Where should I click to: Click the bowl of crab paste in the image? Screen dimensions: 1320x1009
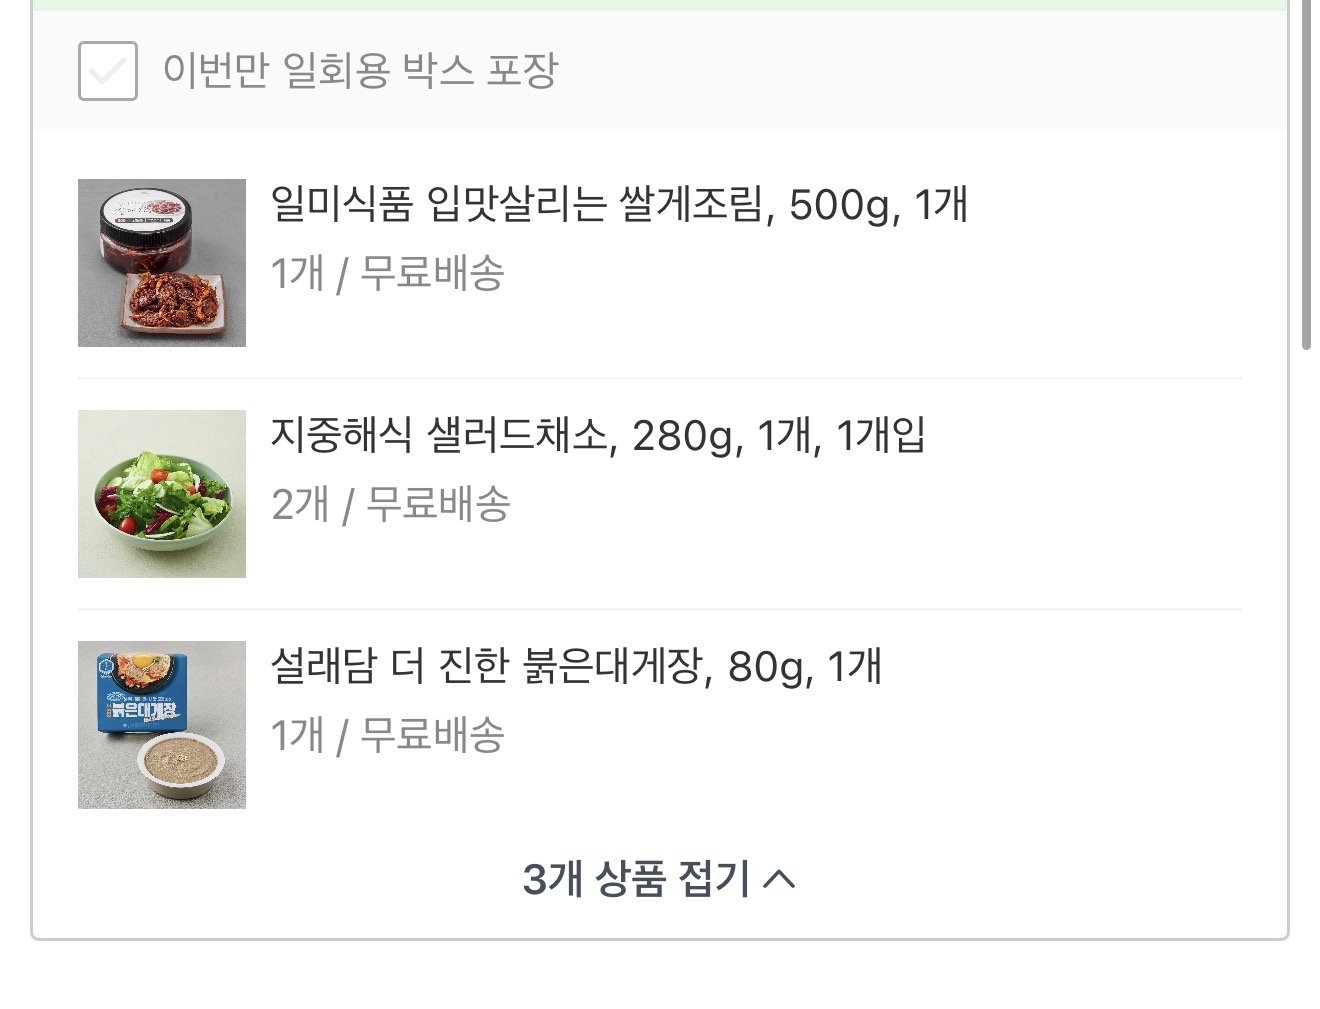[184, 765]
